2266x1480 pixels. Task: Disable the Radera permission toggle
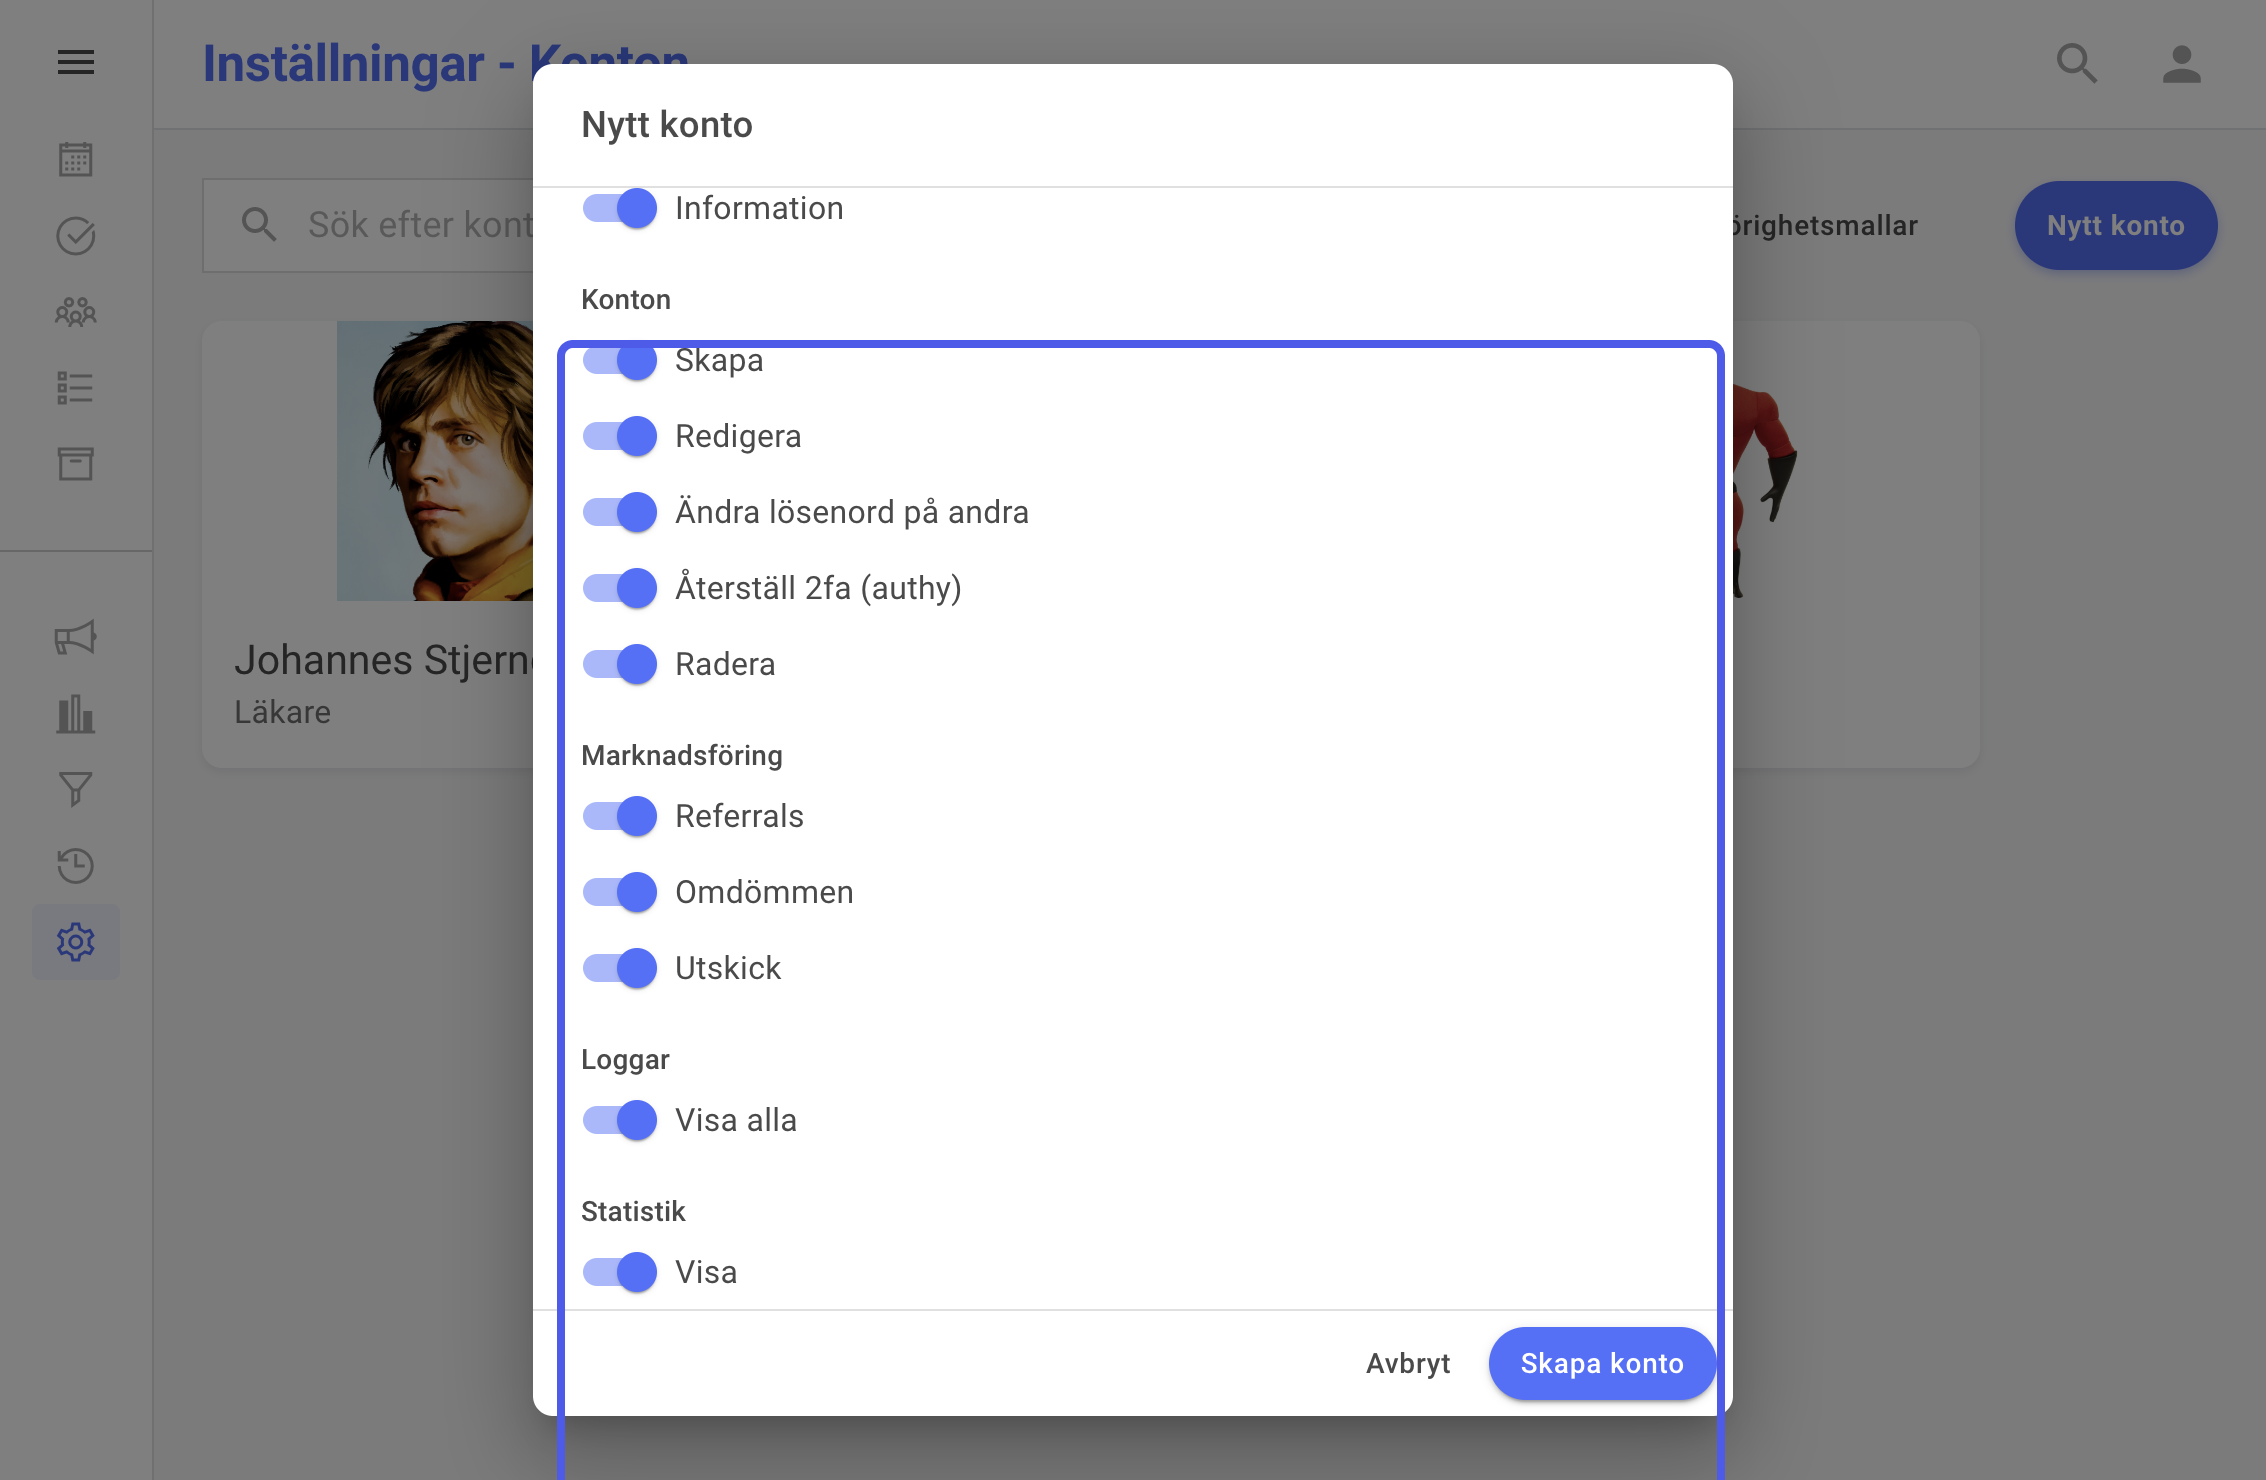620,664
